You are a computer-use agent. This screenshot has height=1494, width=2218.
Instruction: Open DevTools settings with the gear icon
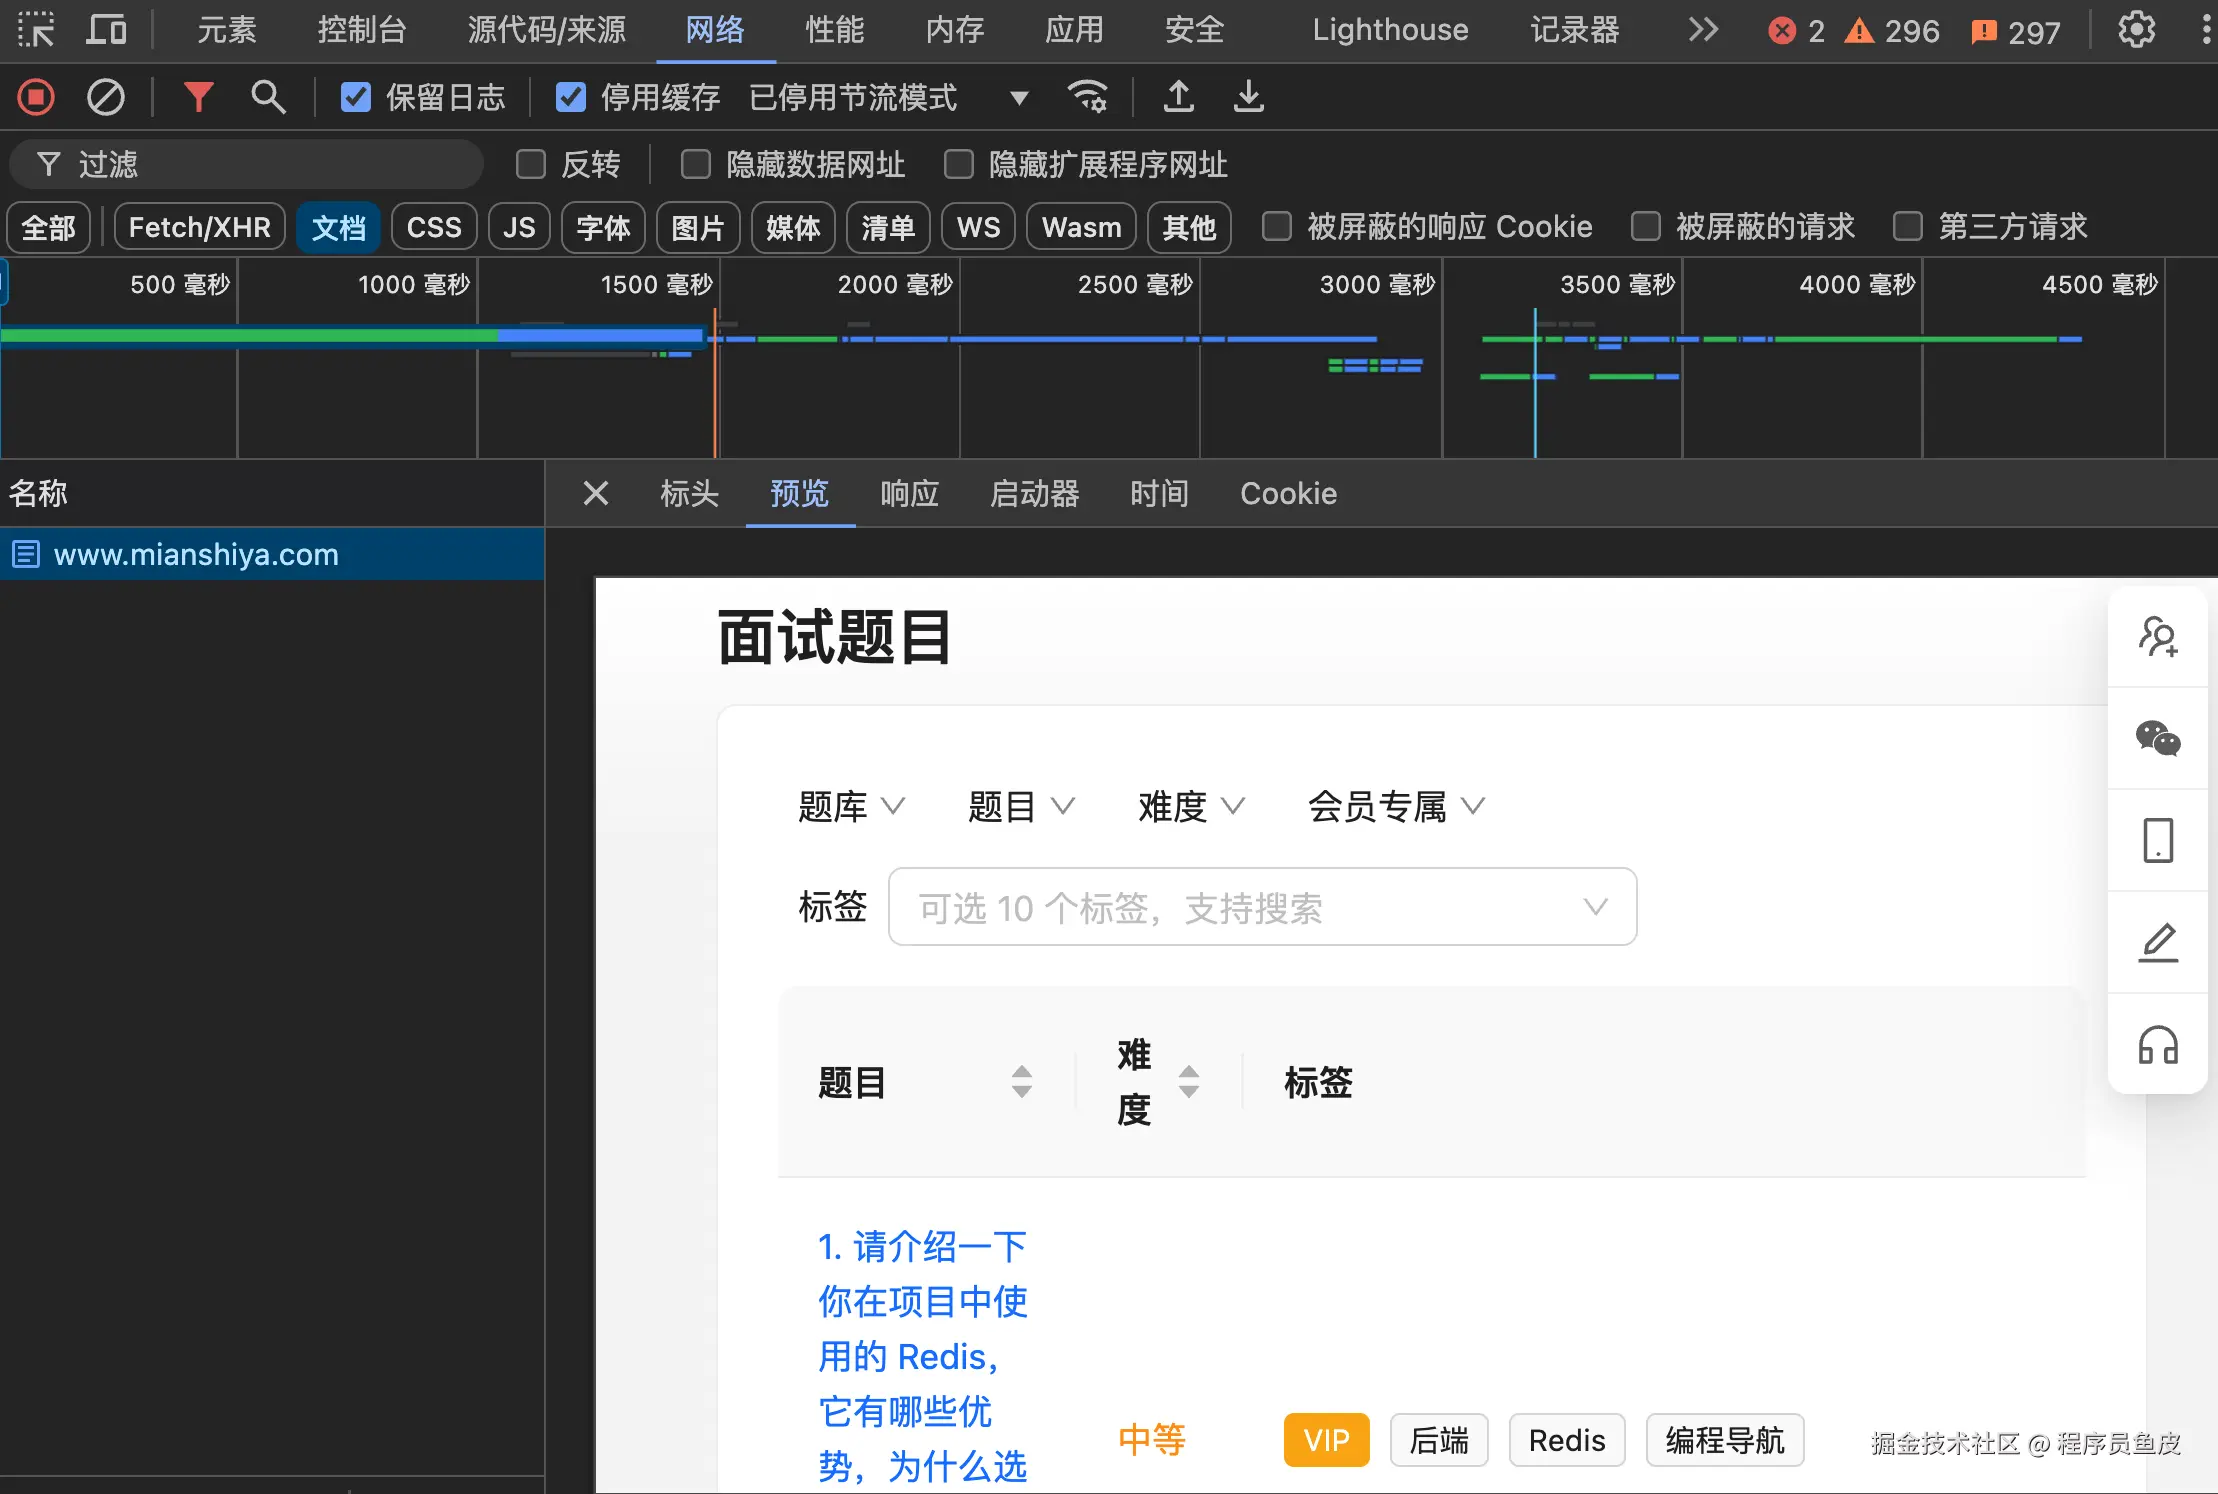(x=2136, y=30)
